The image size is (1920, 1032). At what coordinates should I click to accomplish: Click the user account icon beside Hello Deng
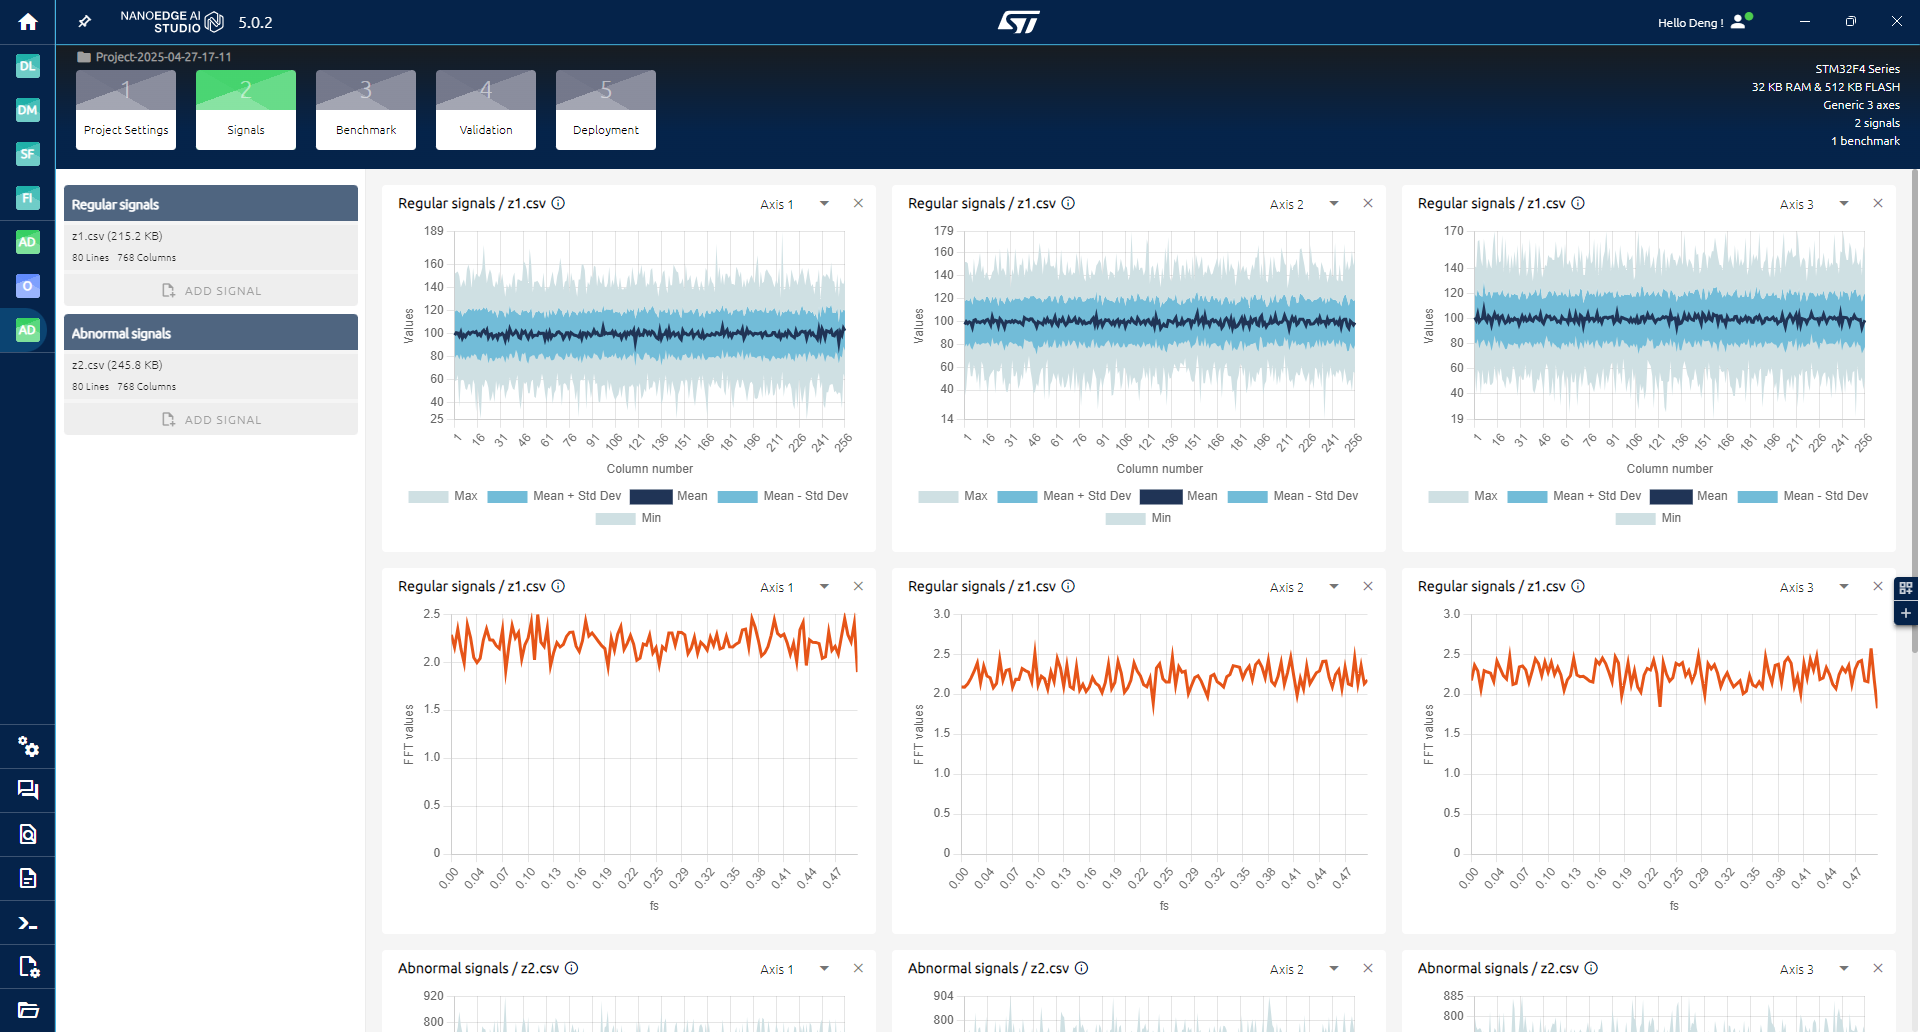click(x=1740, y=21)
